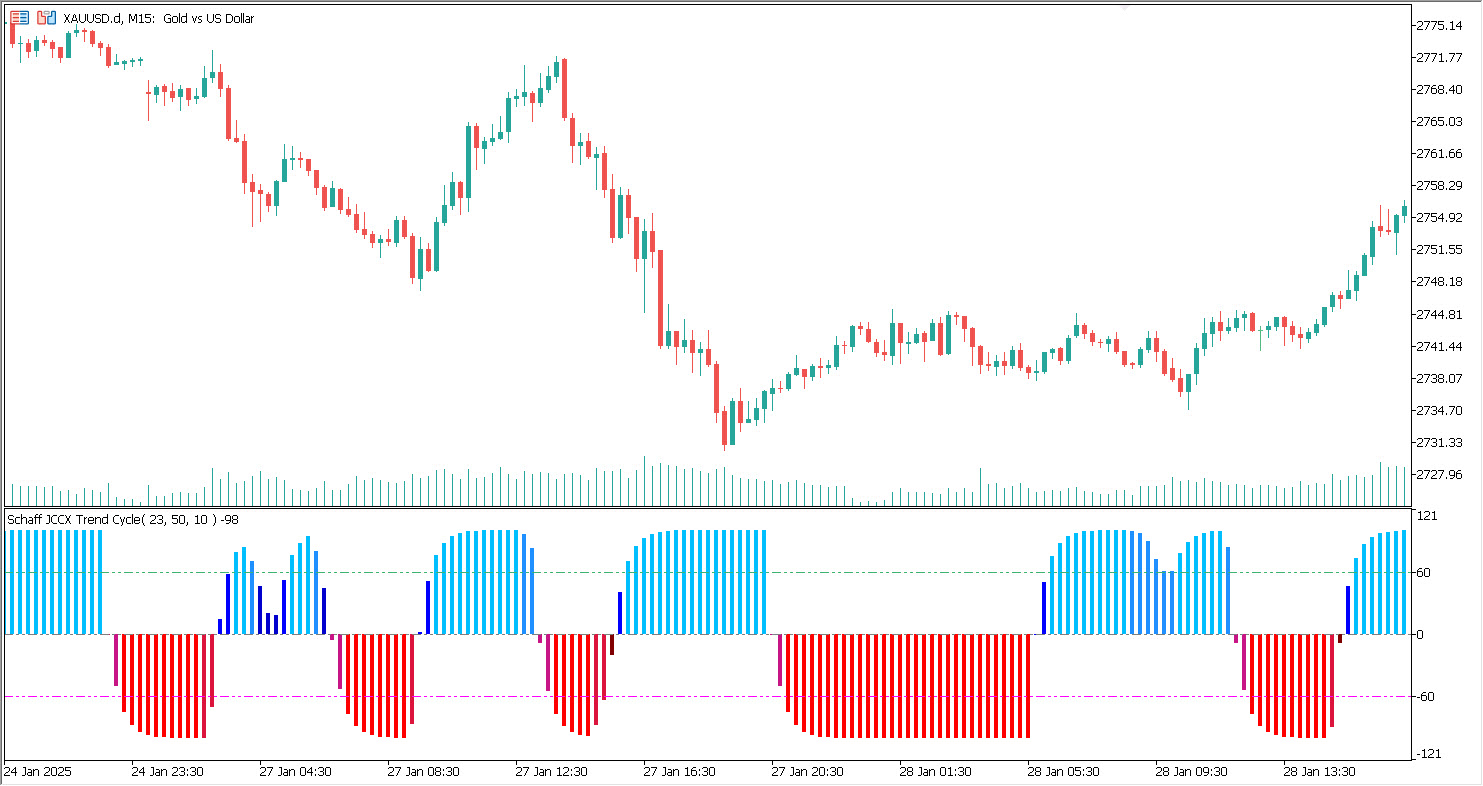Click the 28 Jan 09:30 time label
The width and height of the screenshot is (1483, 786).
[1192, 772]
